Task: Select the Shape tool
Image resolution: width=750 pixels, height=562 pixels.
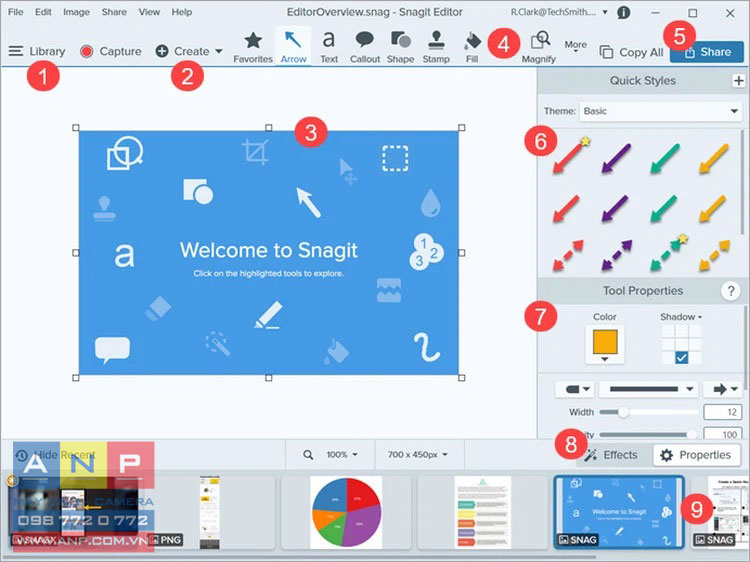Action: pyautogui.click(x=400, y=47)
